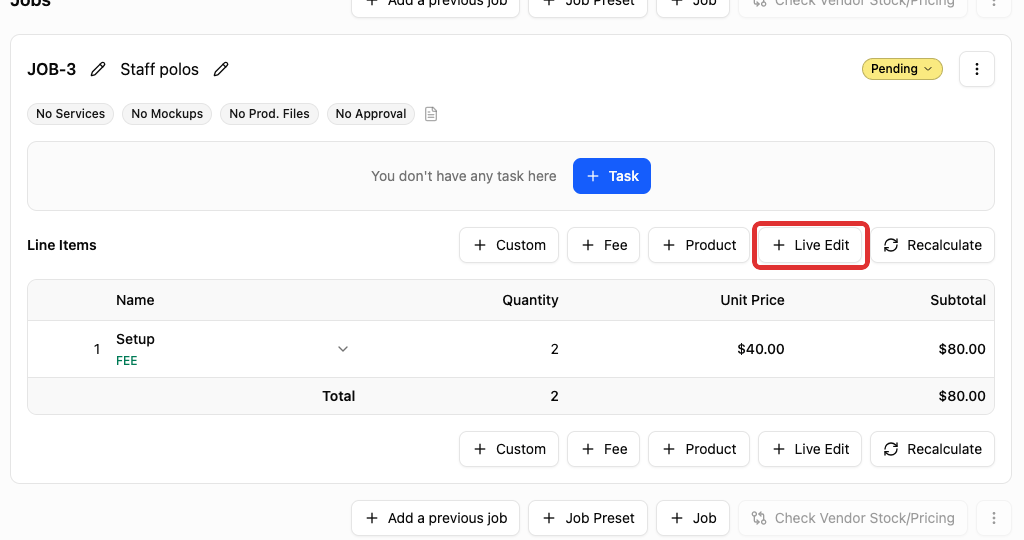Start Live Edit from upper line items toolbar
The image size is (1024, 540).
click(x=810, y=245)
